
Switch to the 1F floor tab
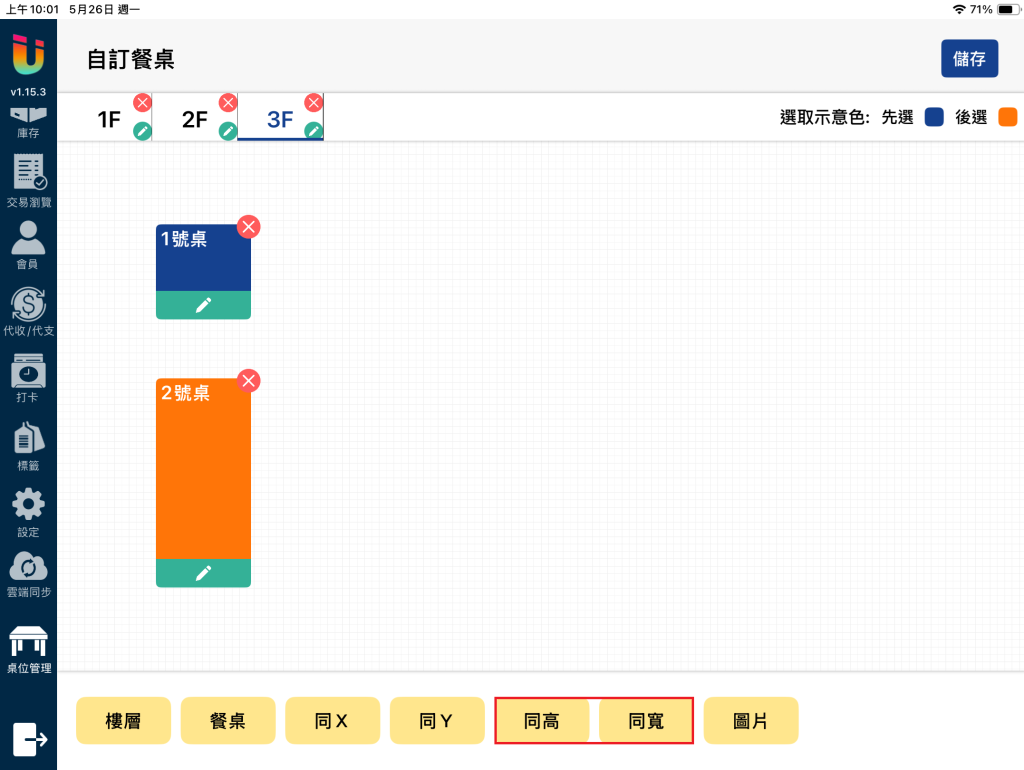click(109, 120)
